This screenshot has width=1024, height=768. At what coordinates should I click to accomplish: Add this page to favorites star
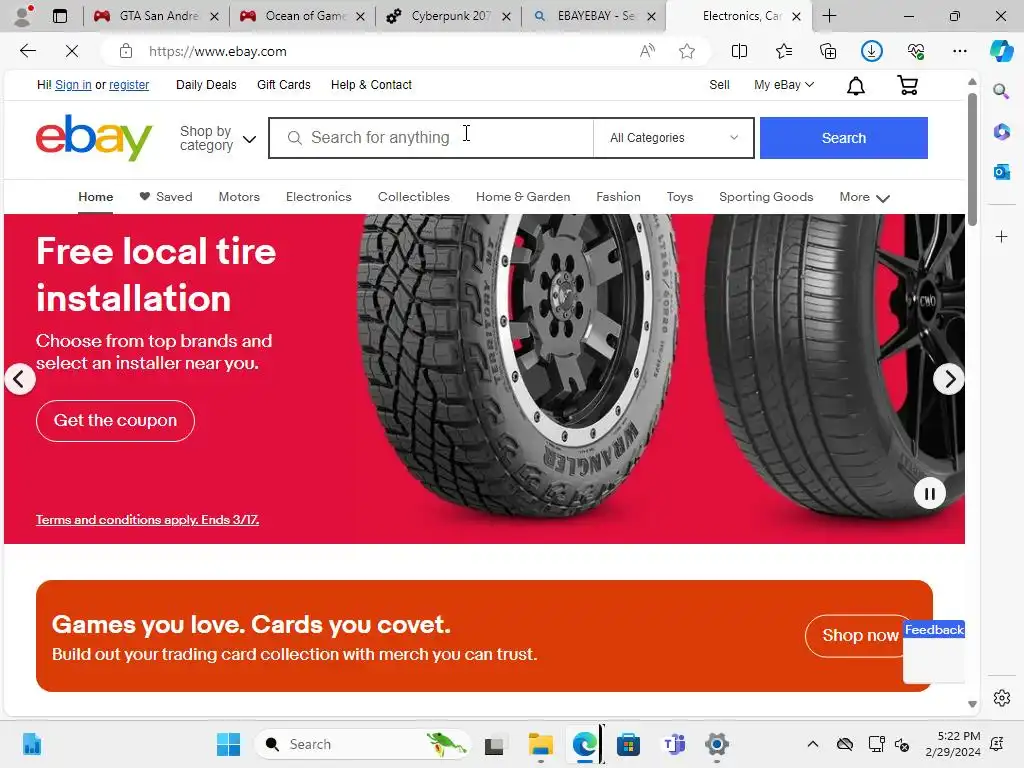[686, 51]
